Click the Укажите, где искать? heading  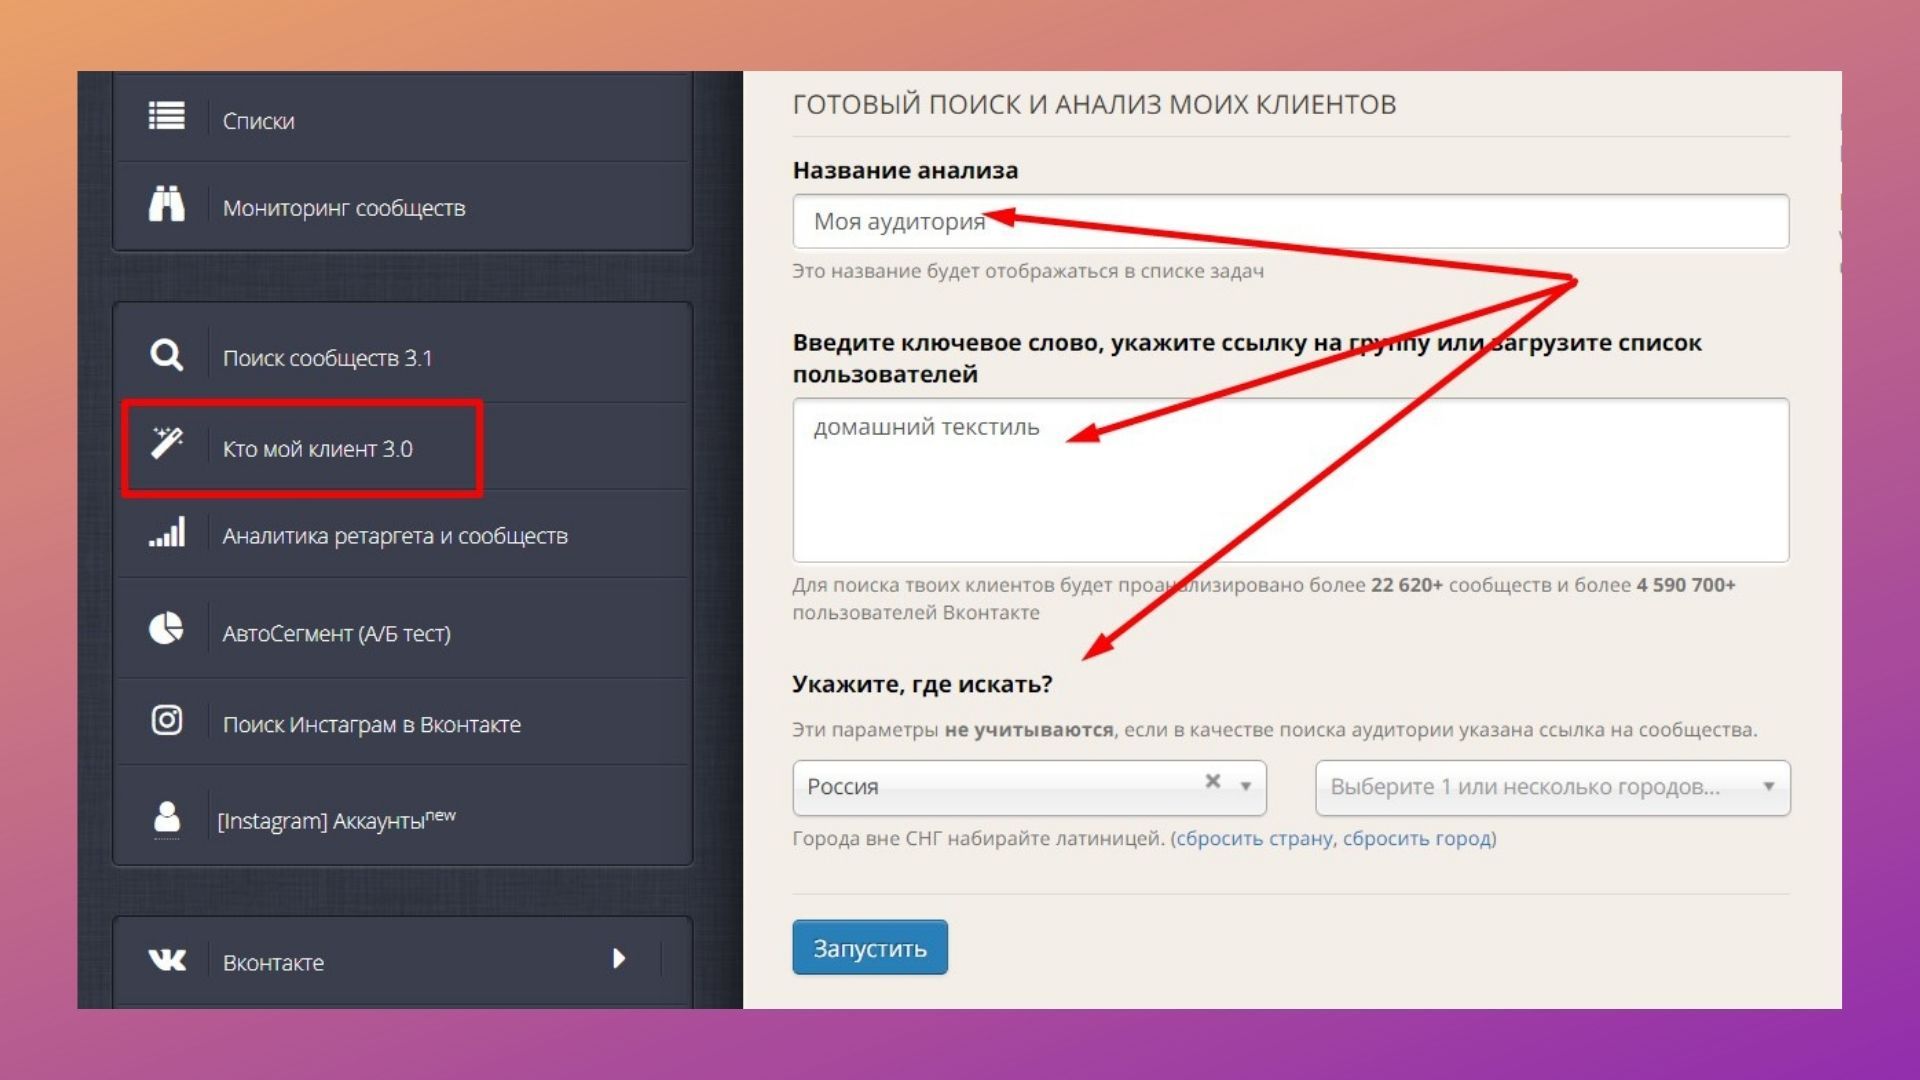tap(922, 685)
